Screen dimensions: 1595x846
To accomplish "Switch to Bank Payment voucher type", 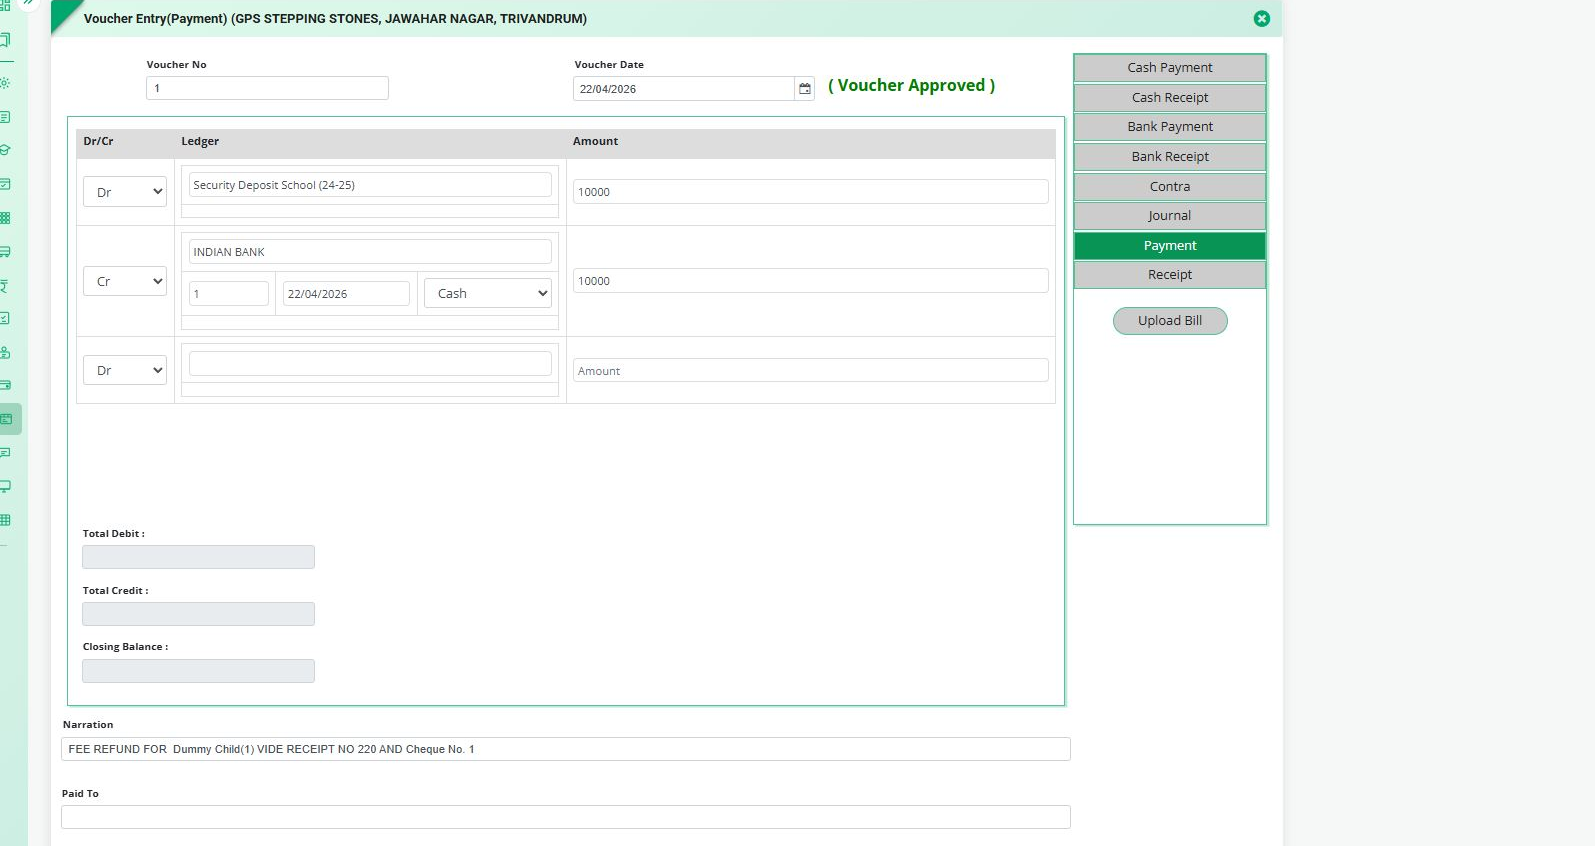I will 1170,127.
